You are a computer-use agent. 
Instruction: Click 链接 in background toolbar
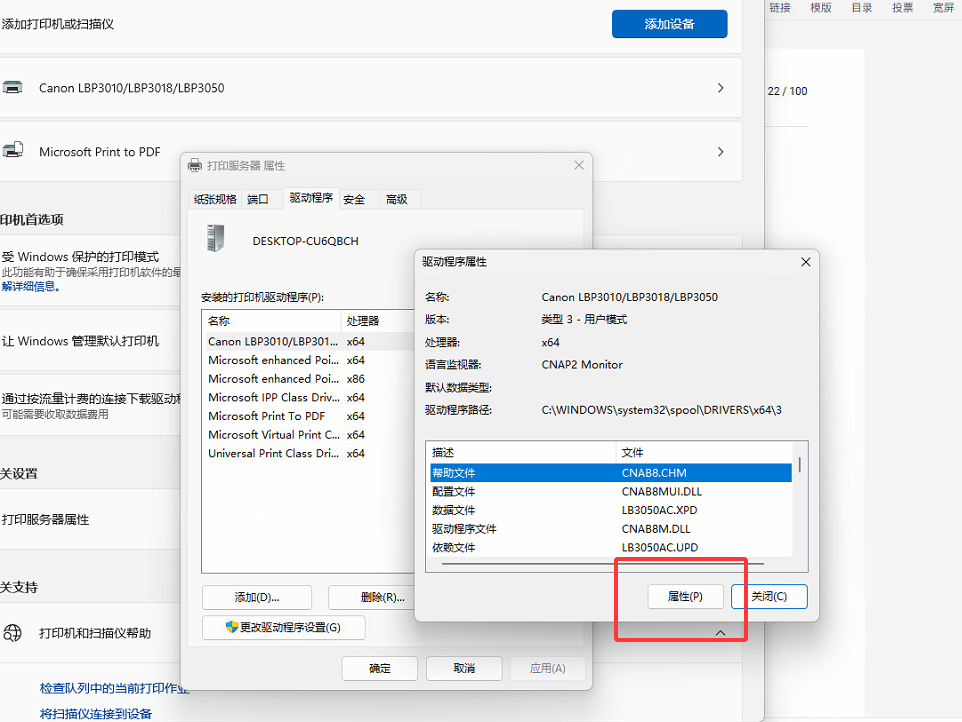pyautogui.click(x=780, y=7)
